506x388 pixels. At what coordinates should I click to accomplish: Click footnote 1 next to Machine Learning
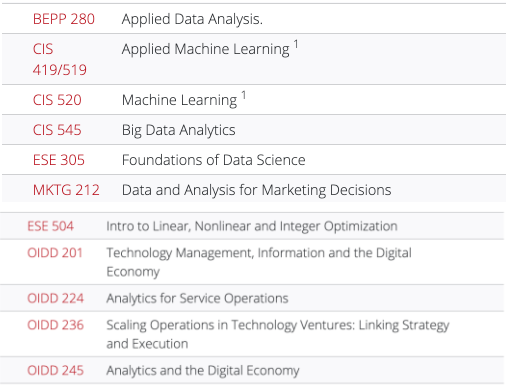[244, 95]
